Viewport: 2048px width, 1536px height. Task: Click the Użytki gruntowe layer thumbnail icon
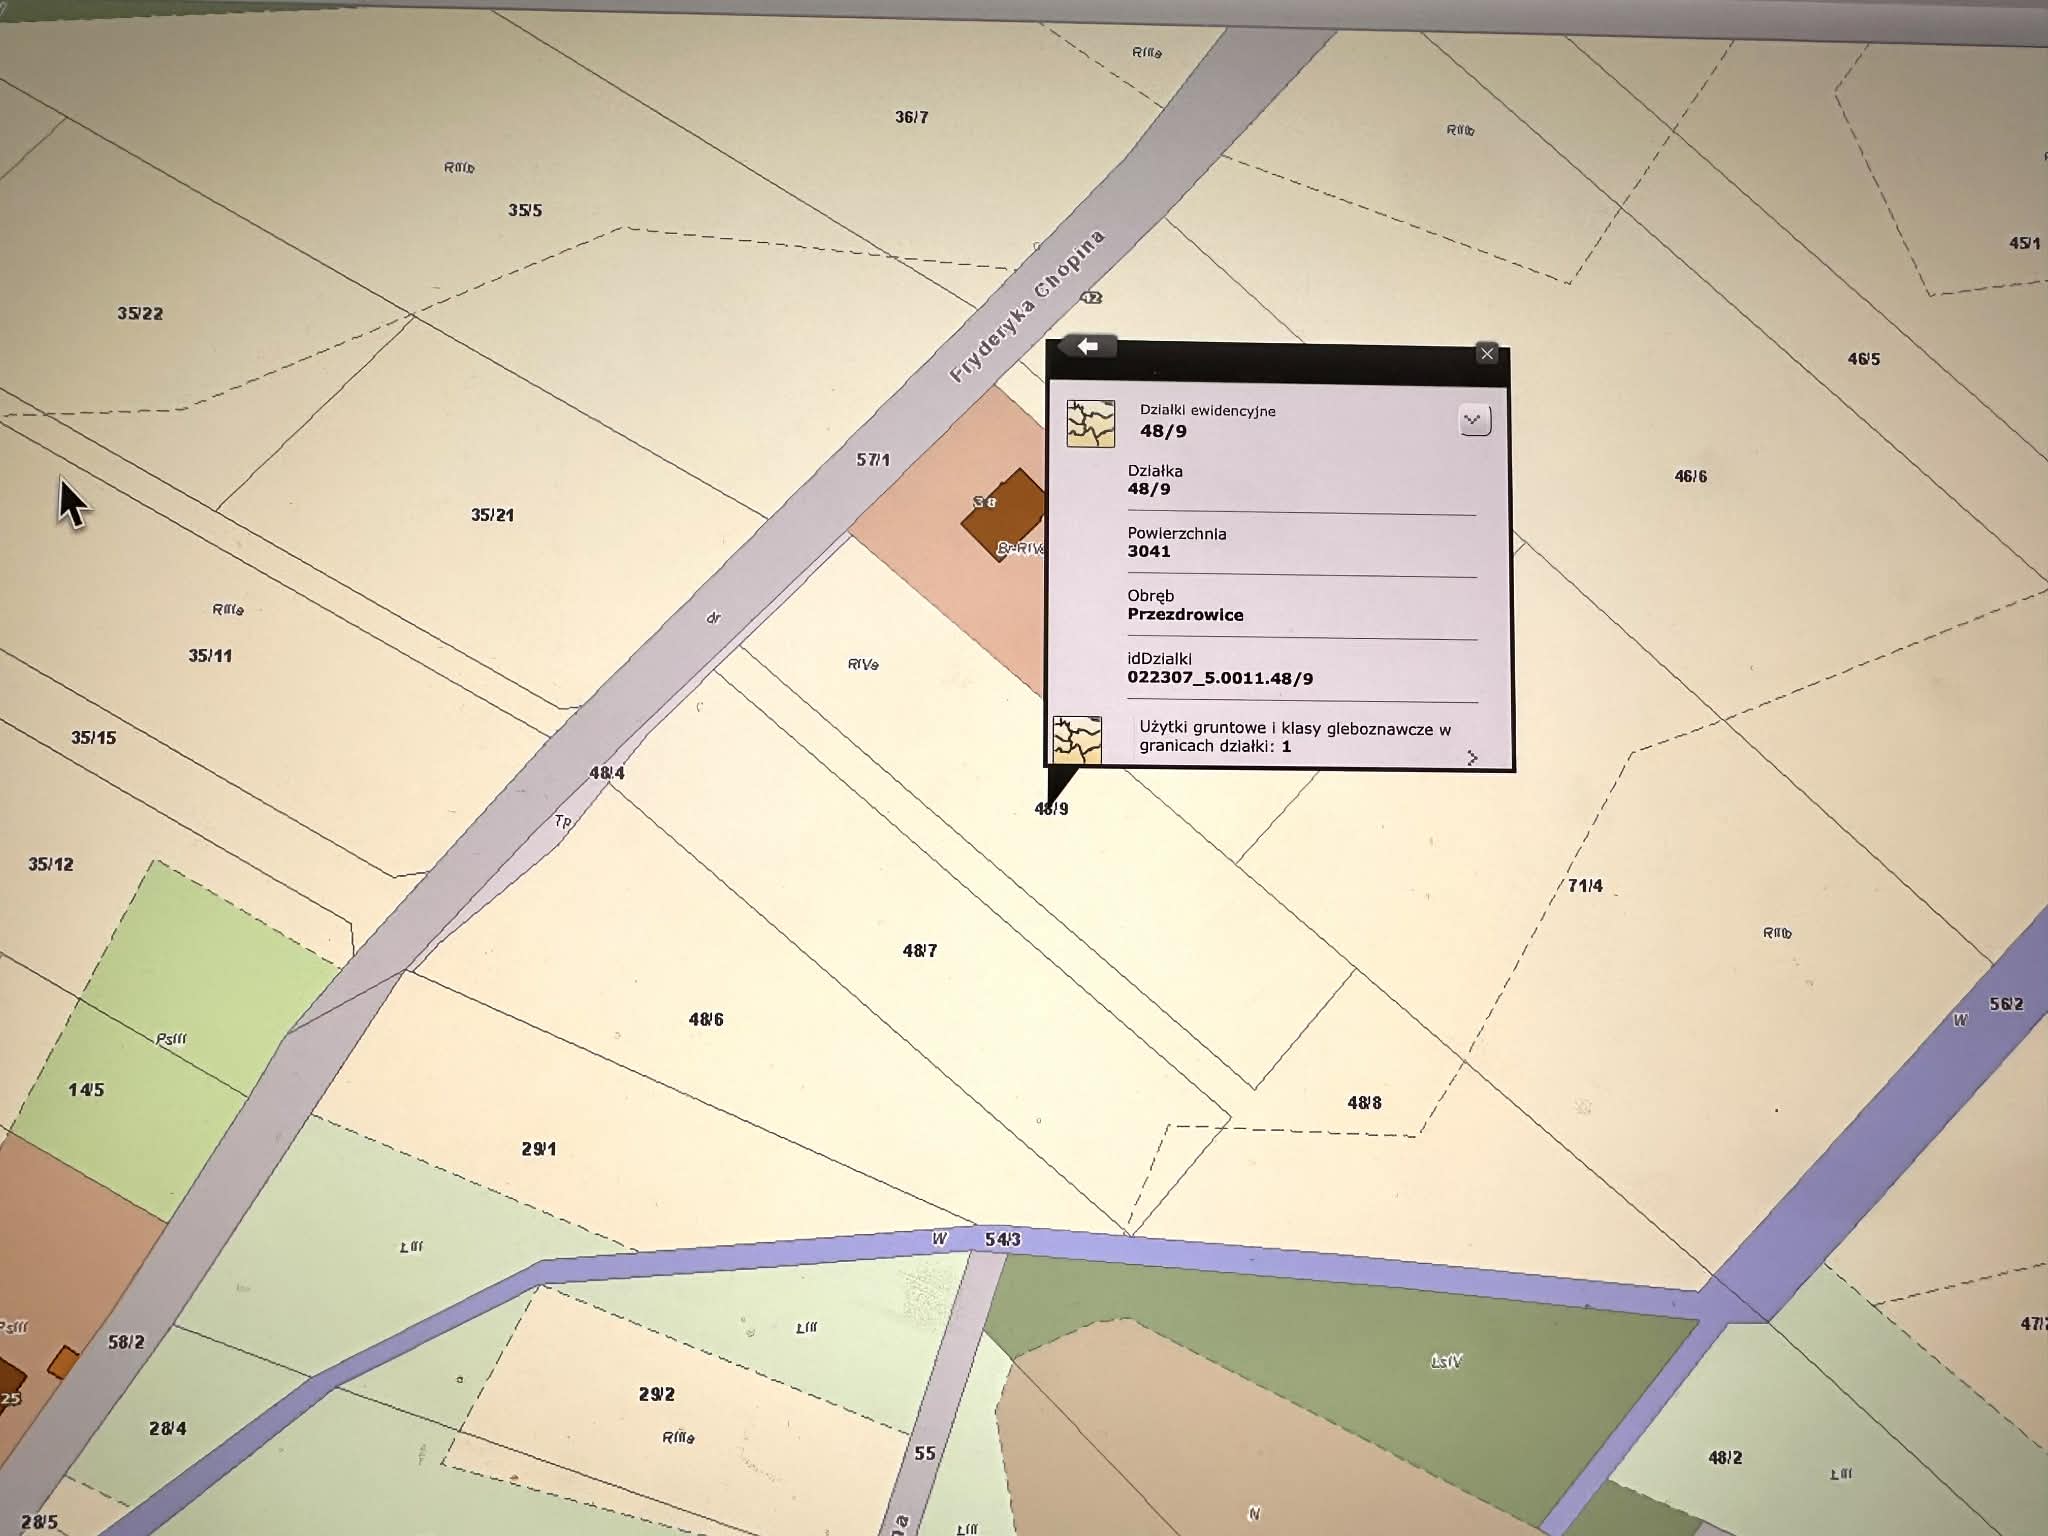click(1077, 740)
